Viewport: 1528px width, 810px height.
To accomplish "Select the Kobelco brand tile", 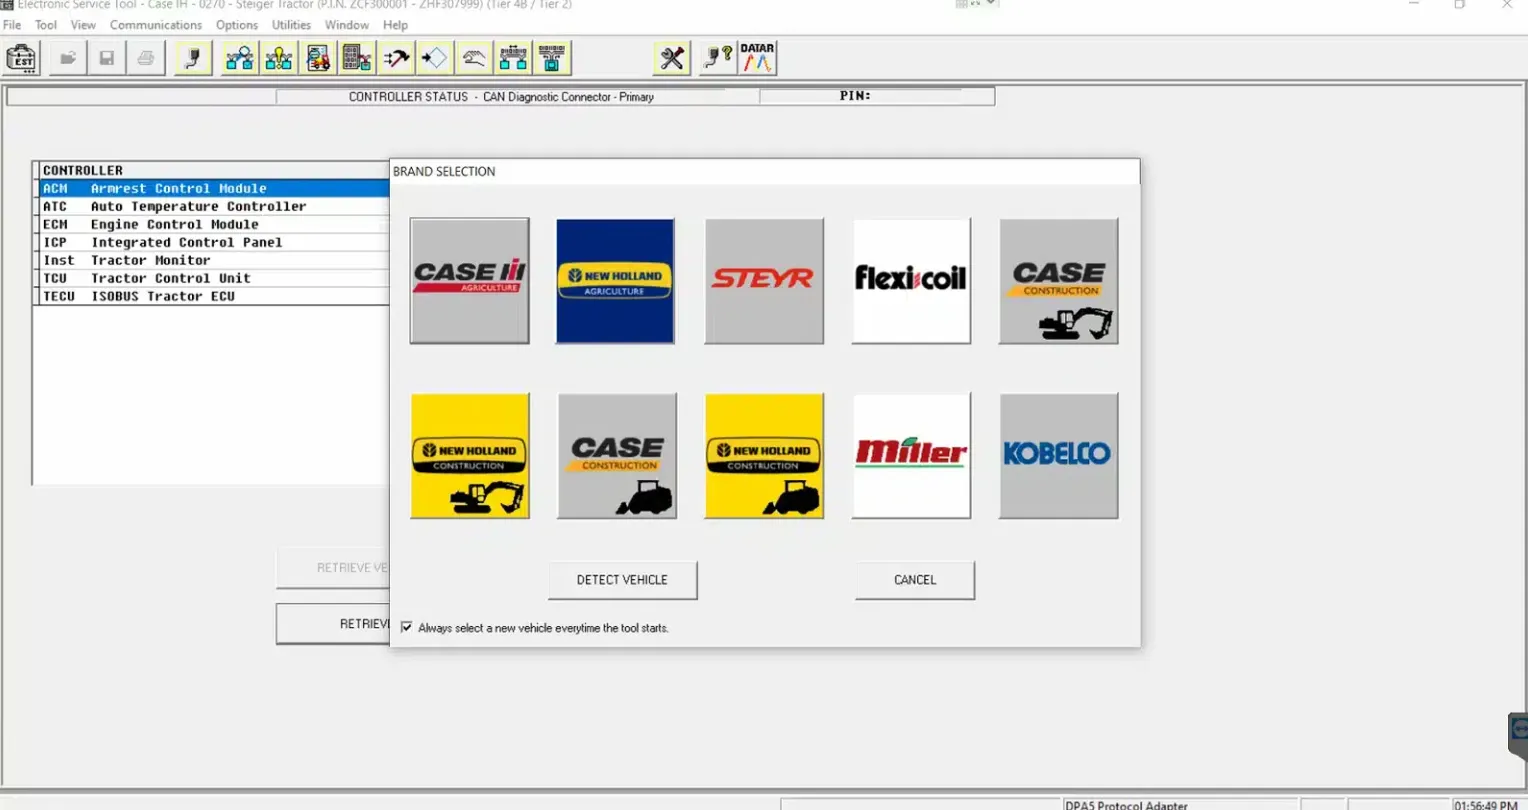I will pos(1058,456).
